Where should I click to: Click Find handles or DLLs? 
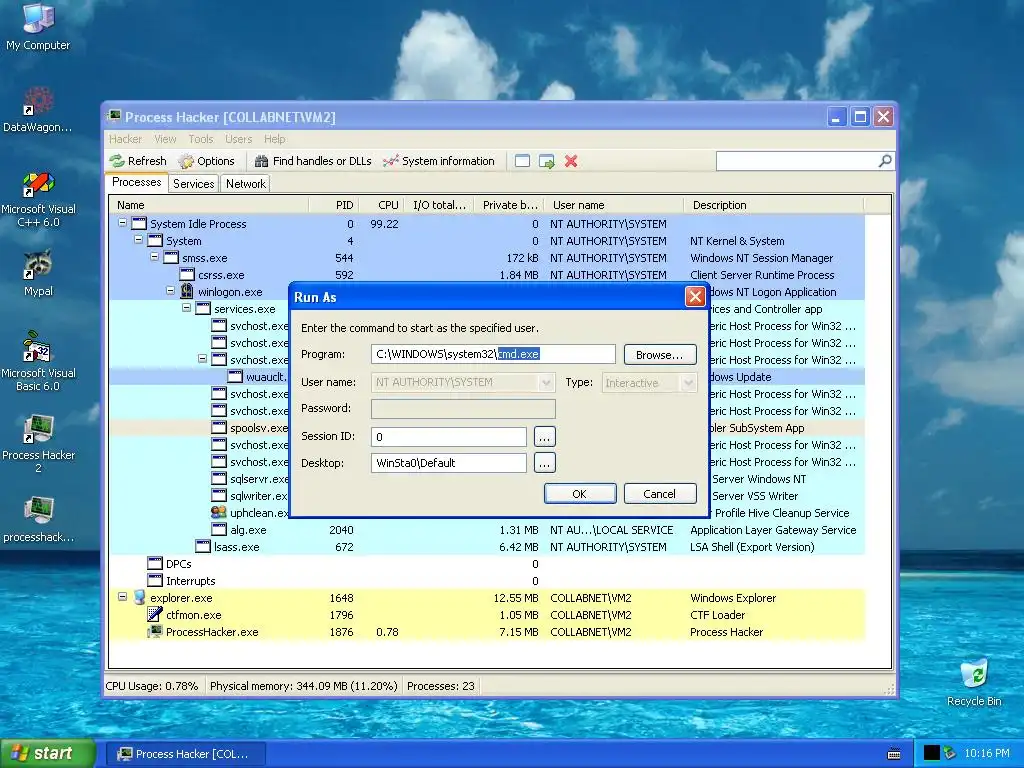point(313,161)
